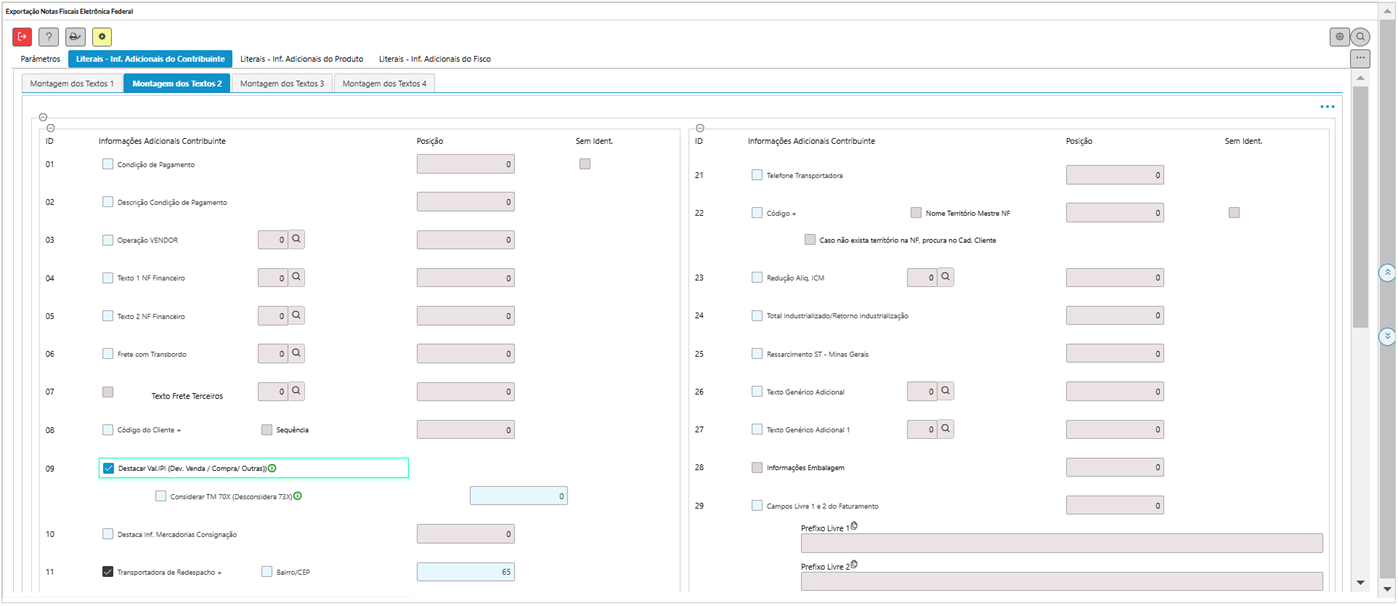Screen dimensions: 1398x606
Task: Click the blue three-dot options button
Action: point(1327,106)
